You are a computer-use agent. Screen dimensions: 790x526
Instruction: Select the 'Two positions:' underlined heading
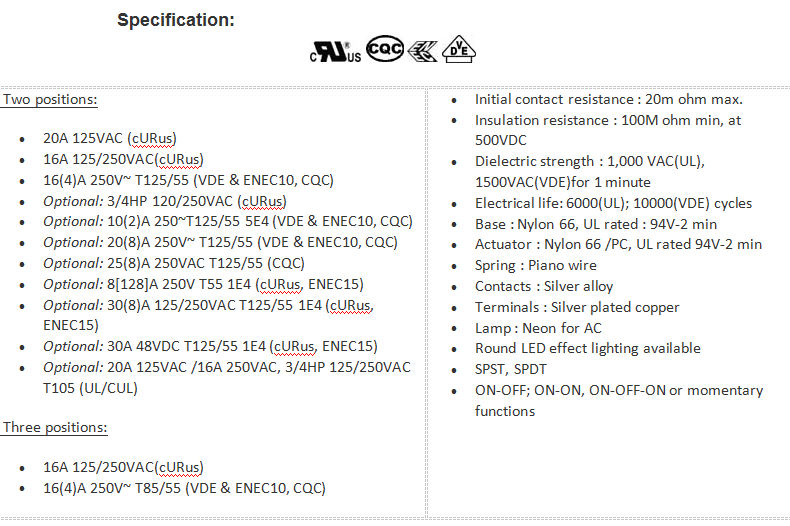click(50, 100)
